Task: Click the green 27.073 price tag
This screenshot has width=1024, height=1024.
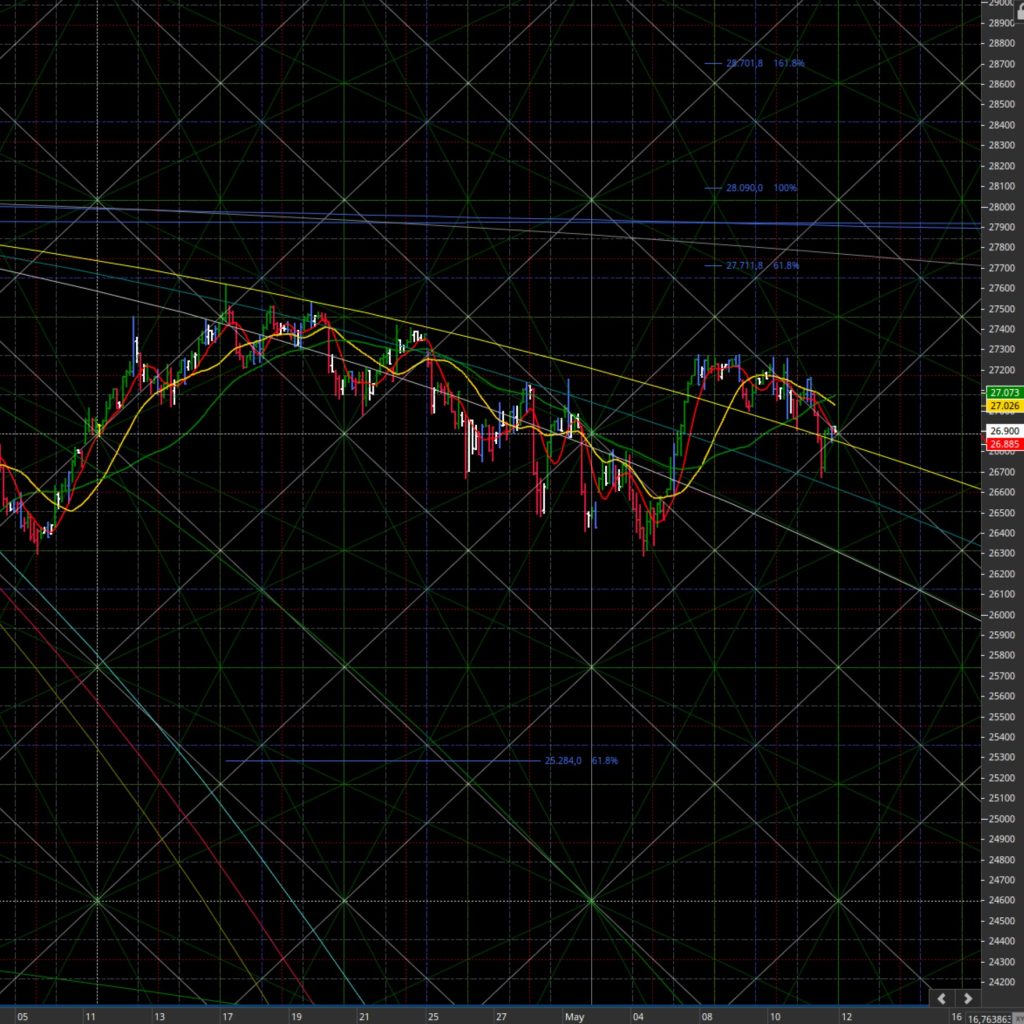Action: click(x=1004, y=392)
